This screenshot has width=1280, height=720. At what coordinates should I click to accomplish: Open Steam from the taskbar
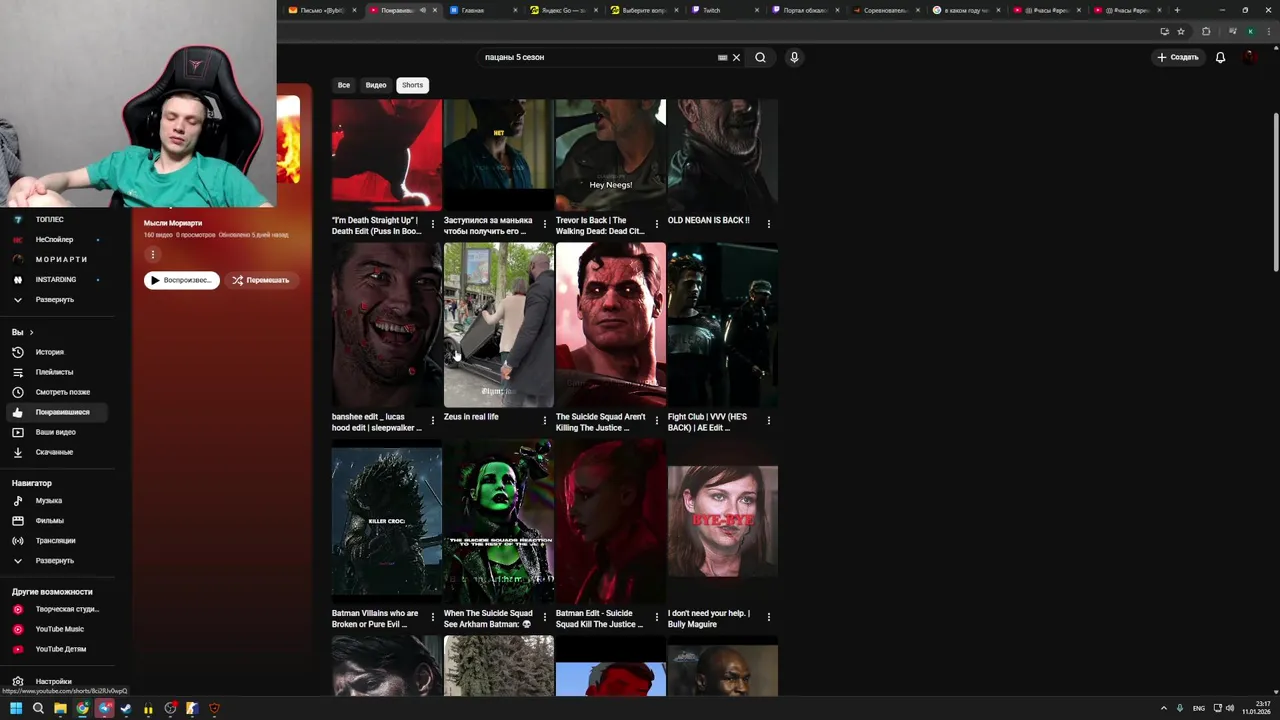click(126, 708)
